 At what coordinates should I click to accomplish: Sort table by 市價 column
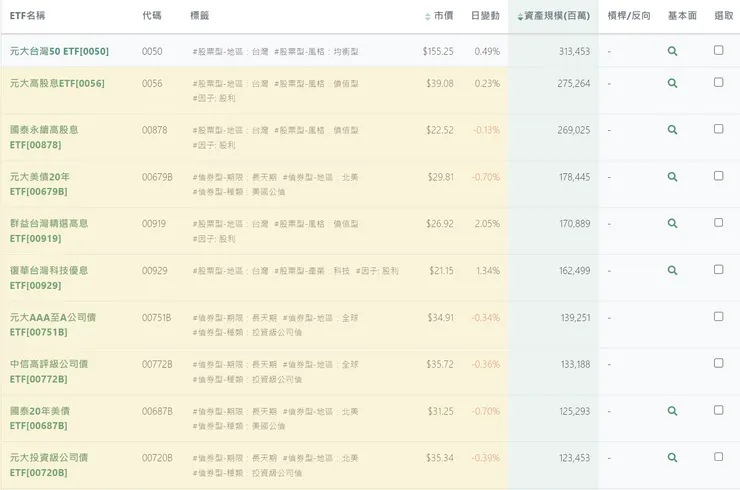click(443, 17)
